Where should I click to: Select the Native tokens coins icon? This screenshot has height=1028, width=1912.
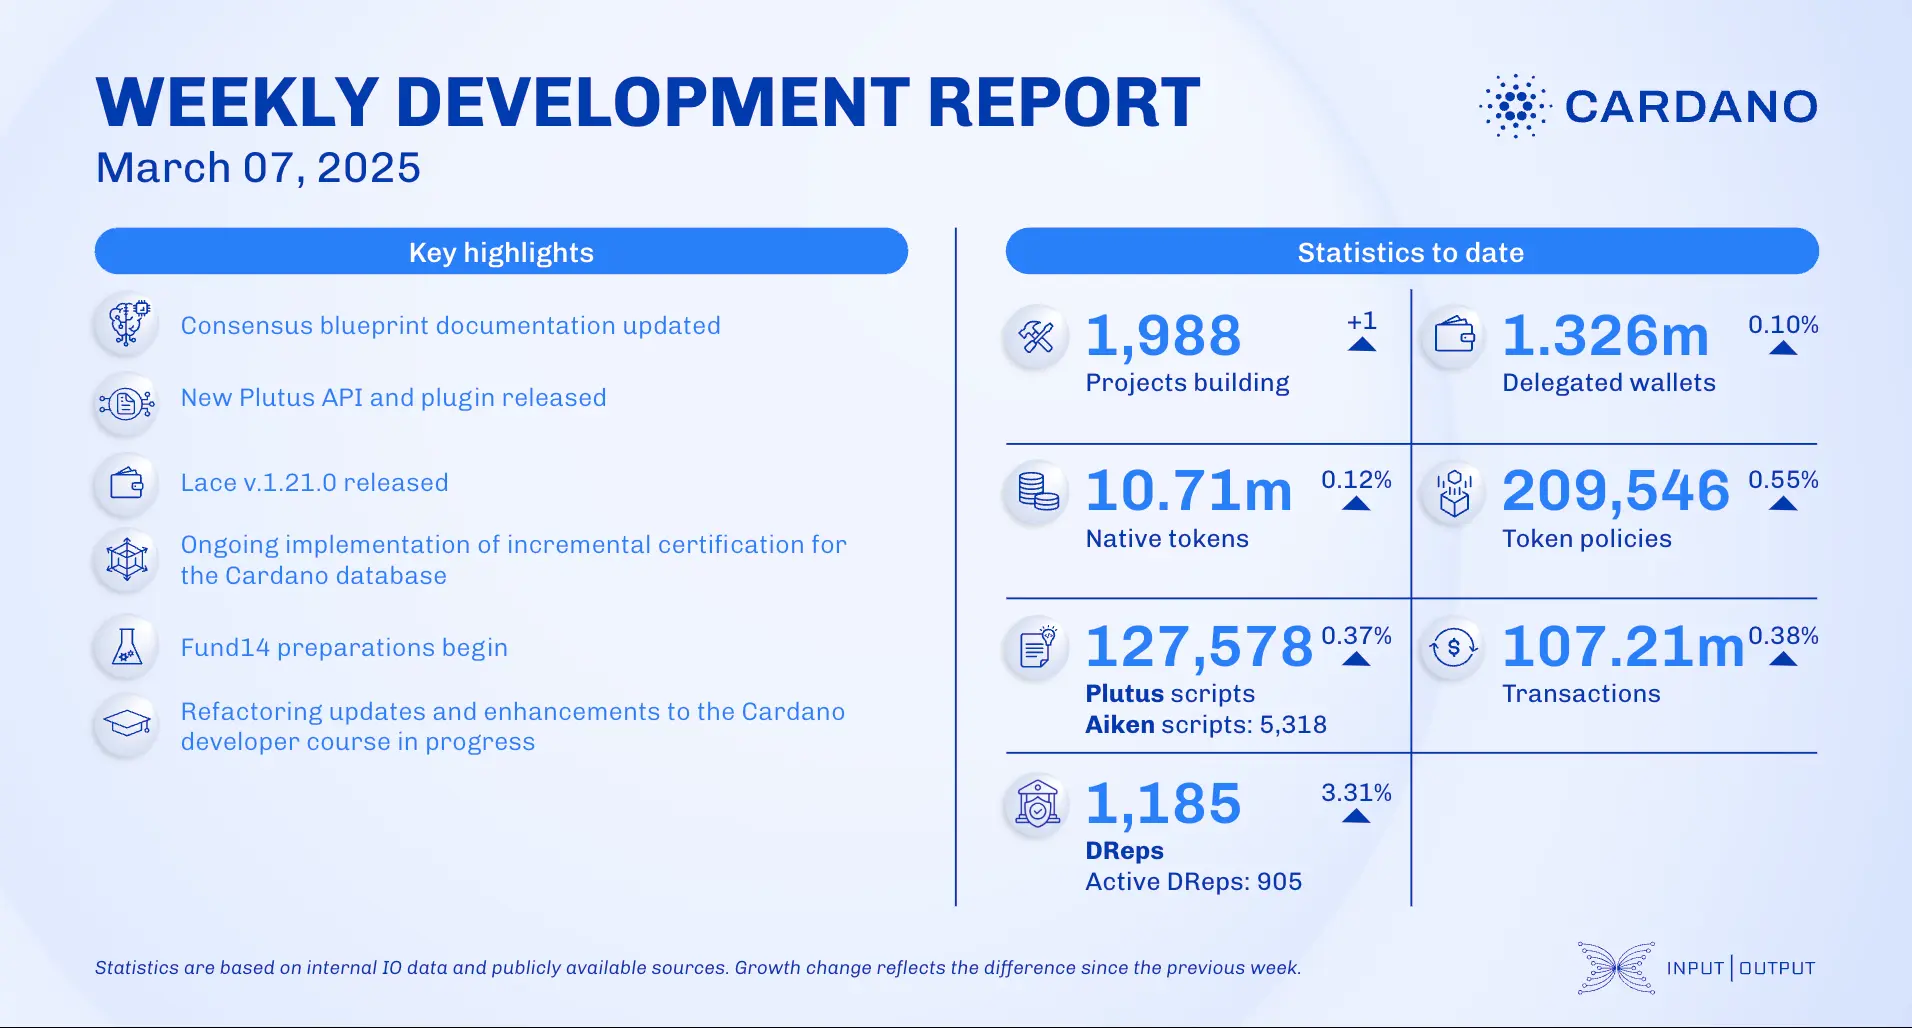pos(1037,493)
